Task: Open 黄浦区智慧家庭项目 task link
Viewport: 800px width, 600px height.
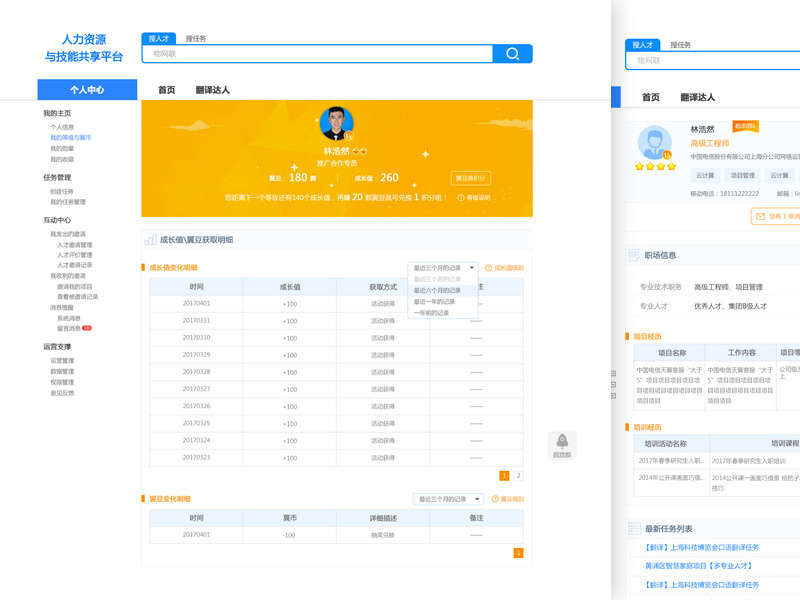Action: (698, 566)
